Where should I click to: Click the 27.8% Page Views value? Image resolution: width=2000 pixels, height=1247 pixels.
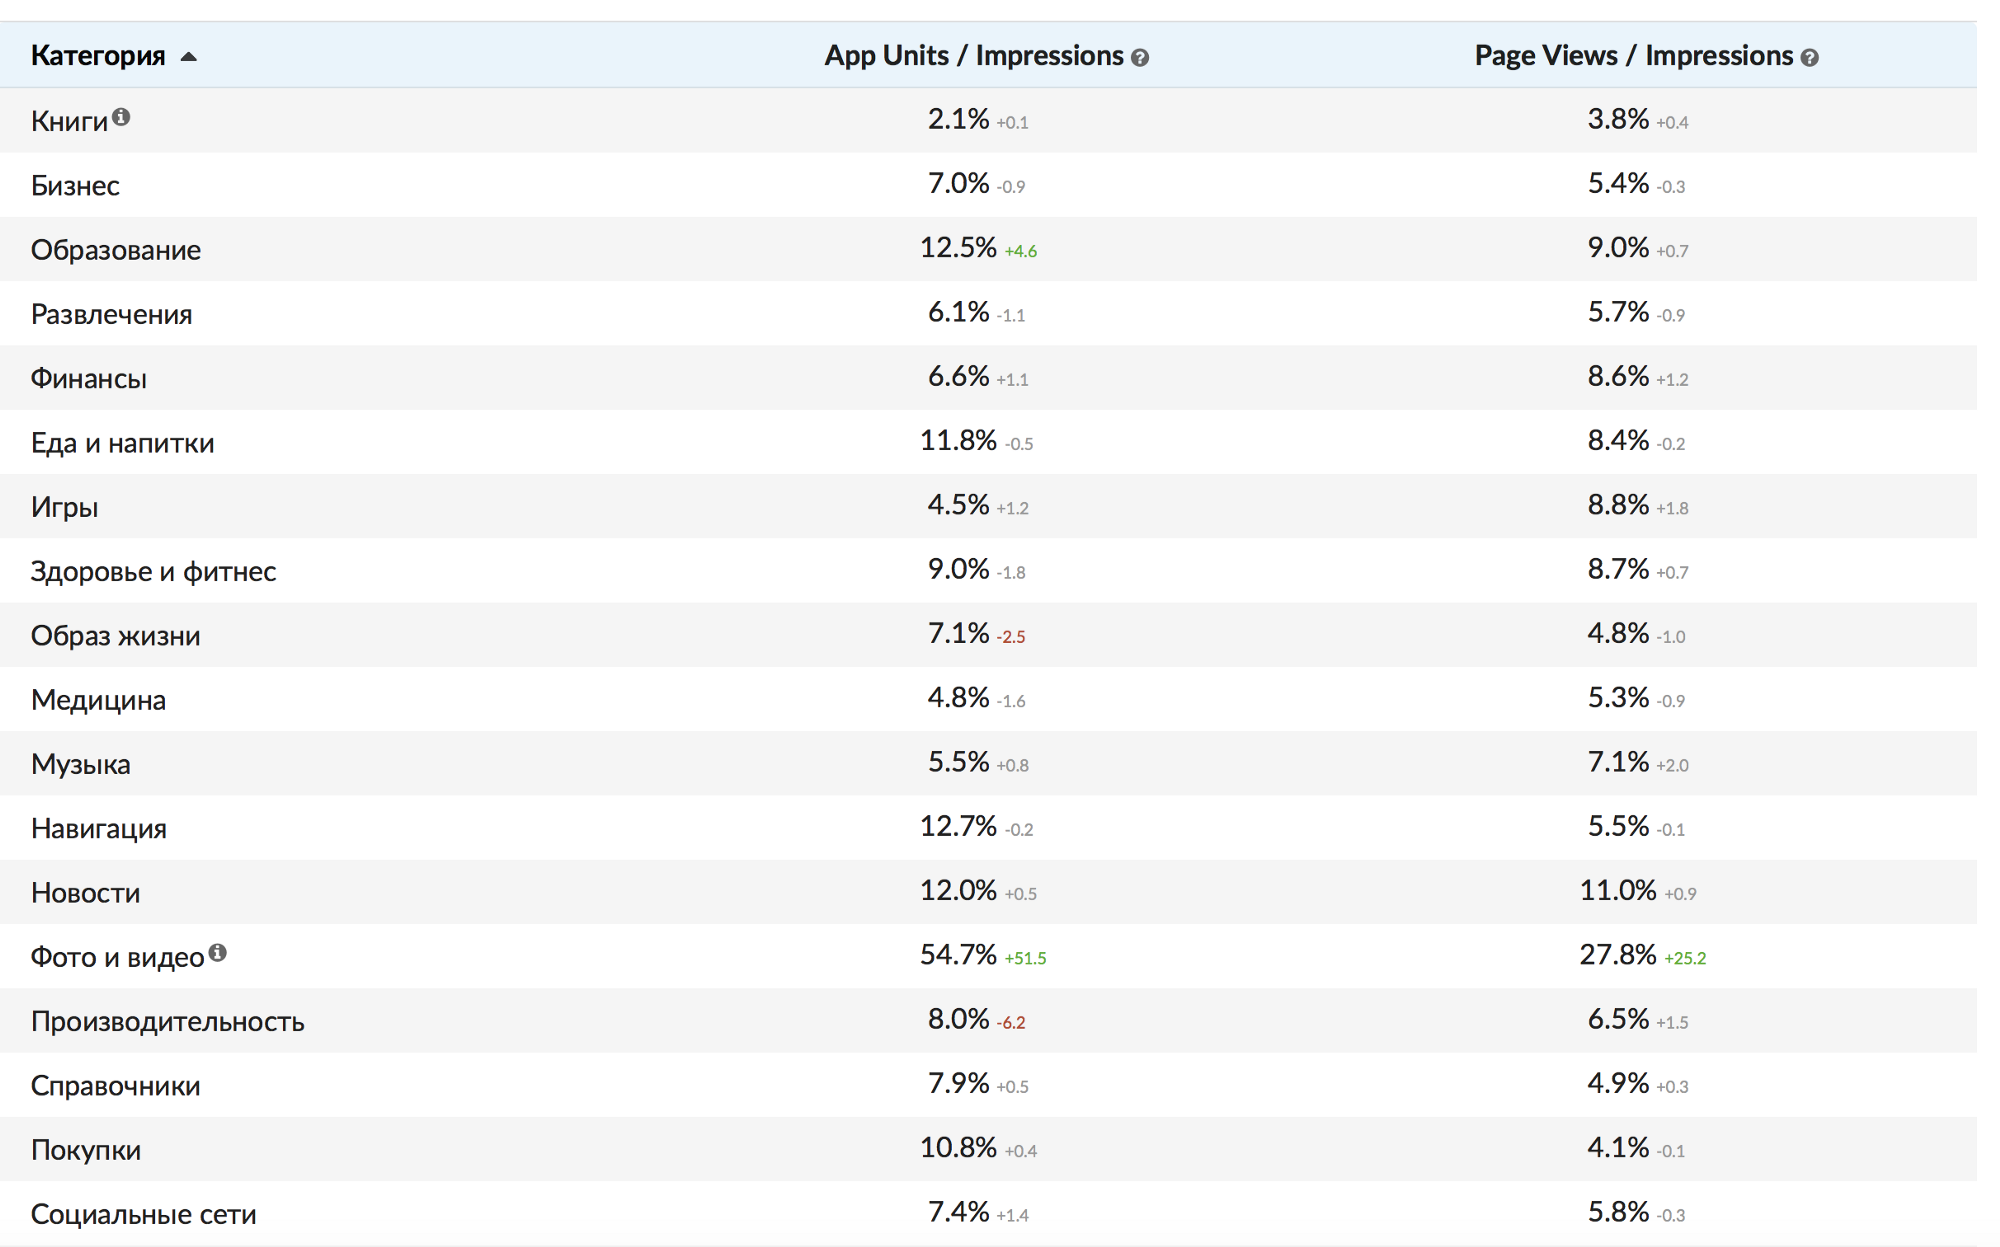click(1618, 955)
